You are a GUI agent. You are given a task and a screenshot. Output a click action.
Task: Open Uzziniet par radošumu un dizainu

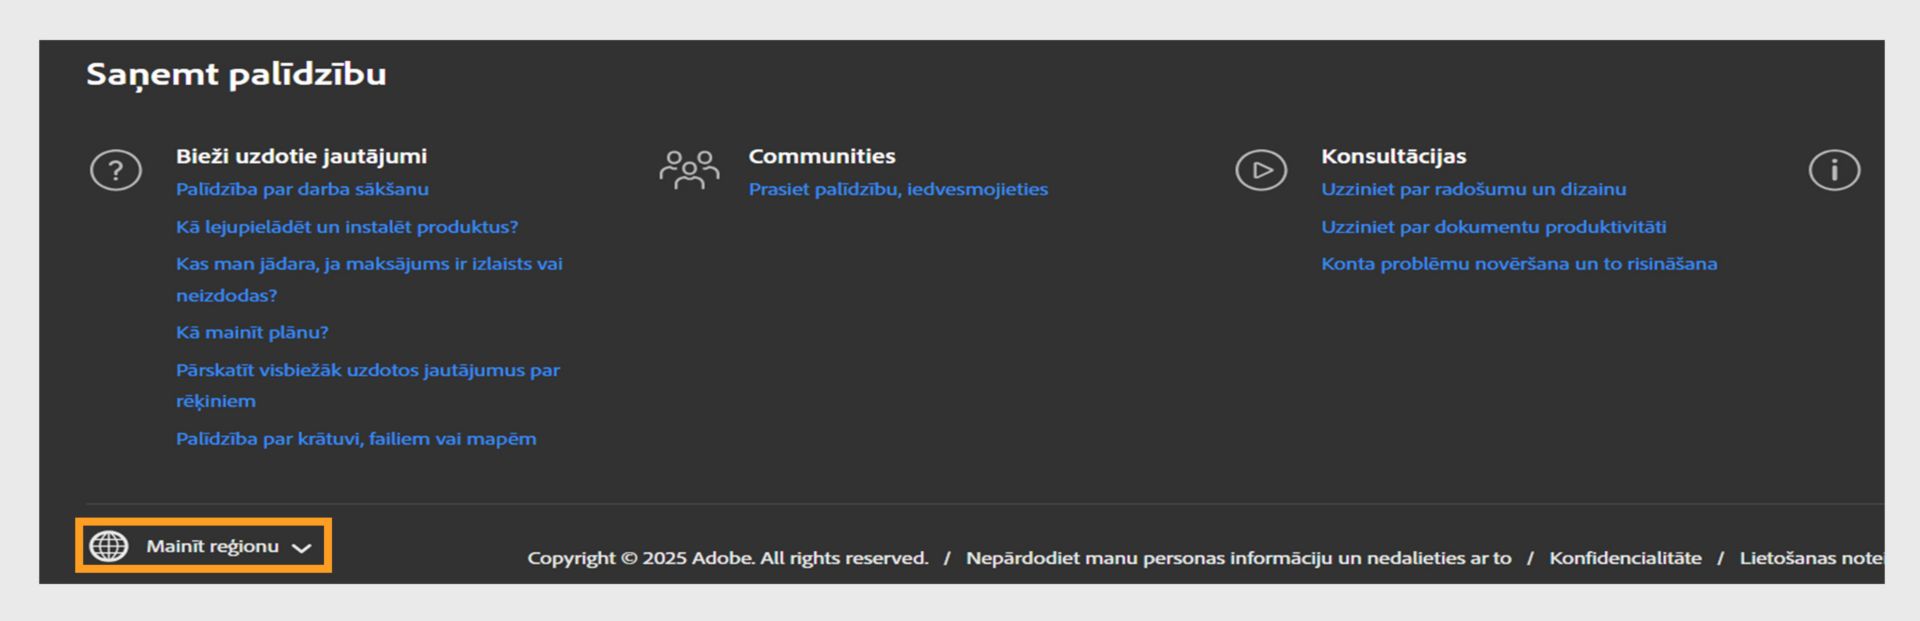click(x=1473, y=189)
